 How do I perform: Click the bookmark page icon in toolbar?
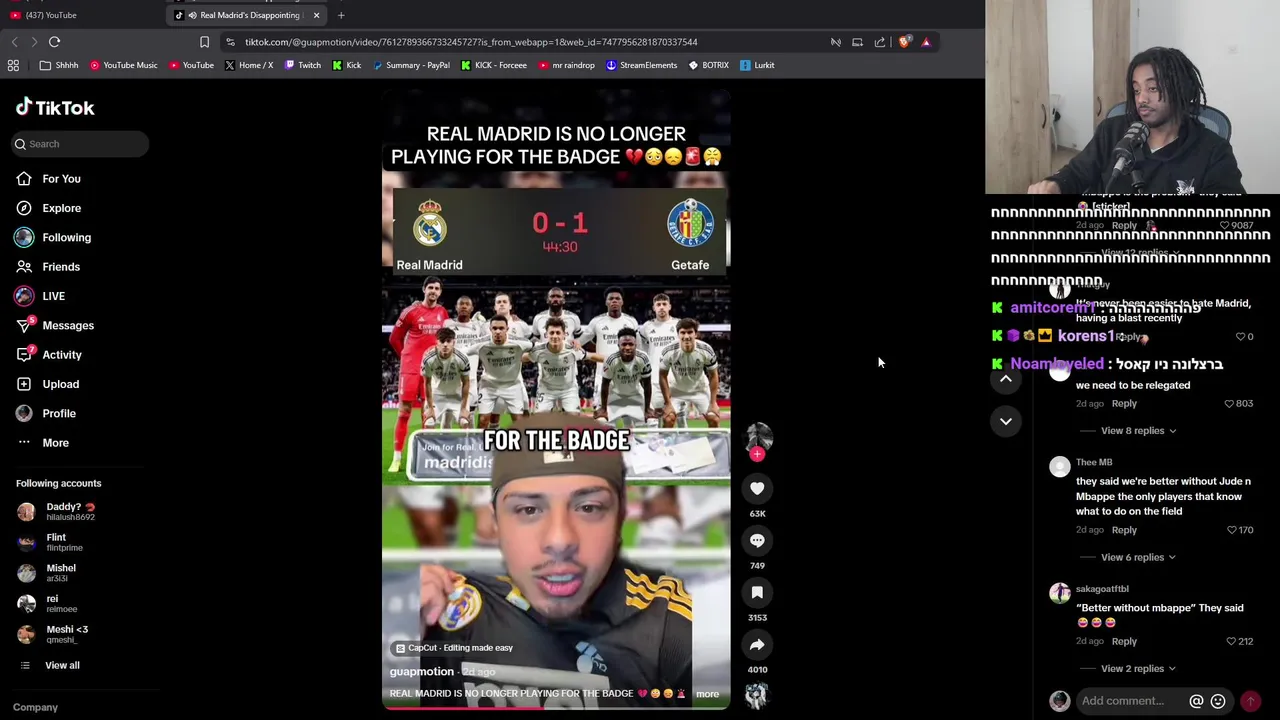click(x=204, y=42)
